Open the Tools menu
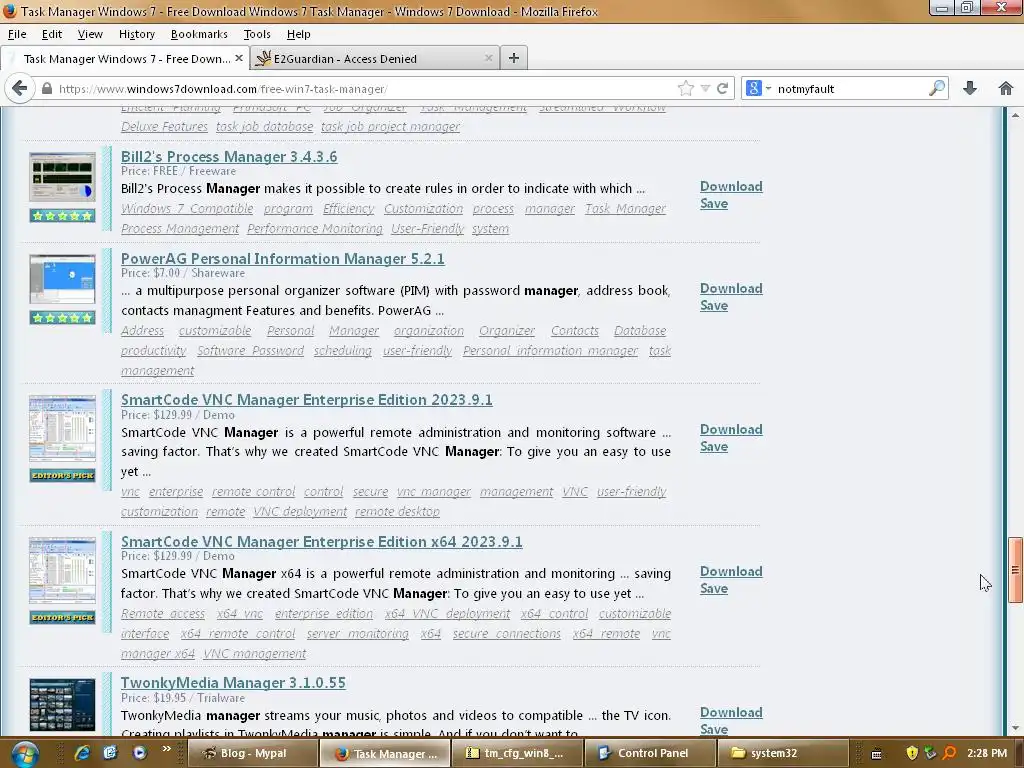 pyautogui.click(x=257, y=34)
